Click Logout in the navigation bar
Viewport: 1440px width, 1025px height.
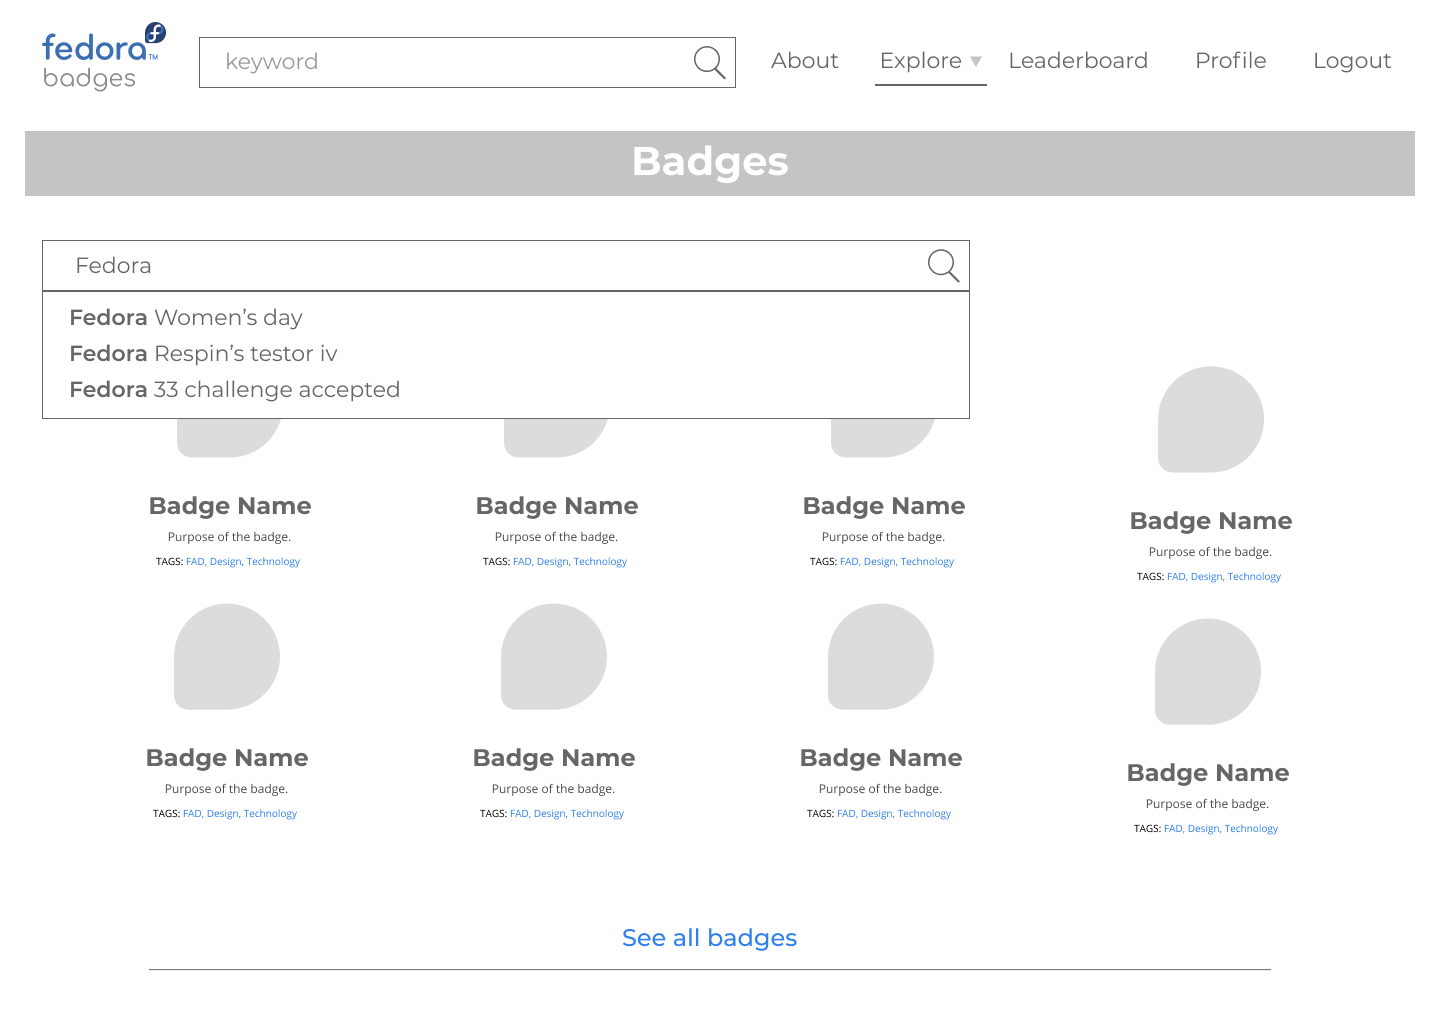click(1352, 61)
